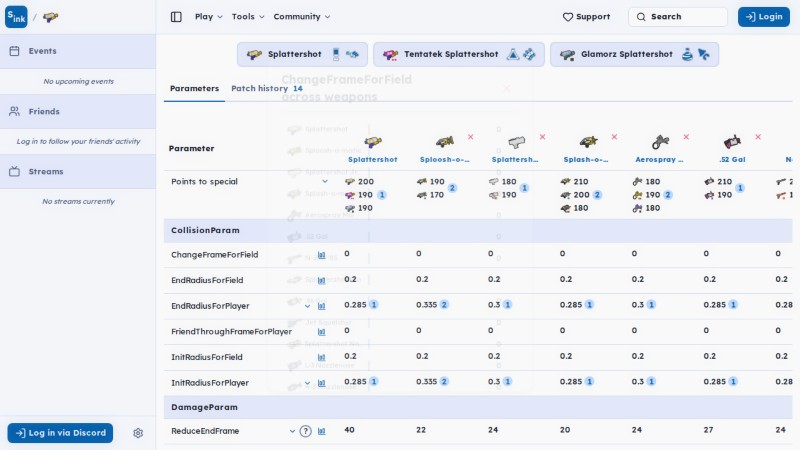
Task: Click the ReduceEndFrame help question icon
Action: point(305,431)
